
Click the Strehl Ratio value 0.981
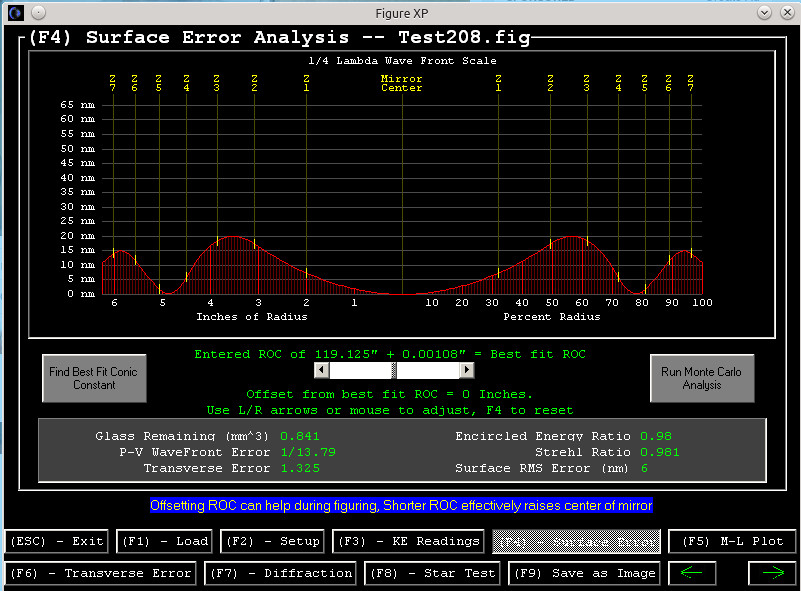tap(660, 452)
